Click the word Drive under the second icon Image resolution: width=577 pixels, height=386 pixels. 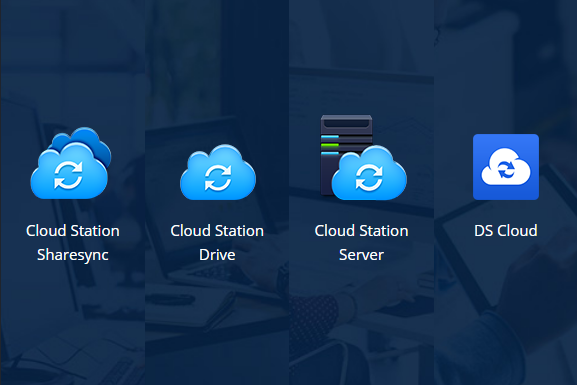tap(217, 255)
